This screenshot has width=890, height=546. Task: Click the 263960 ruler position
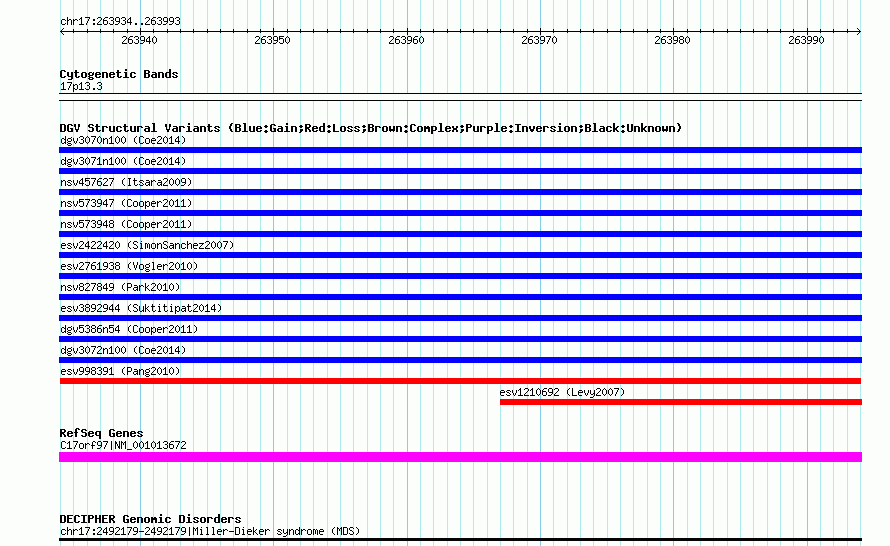[x=406, y=40]
